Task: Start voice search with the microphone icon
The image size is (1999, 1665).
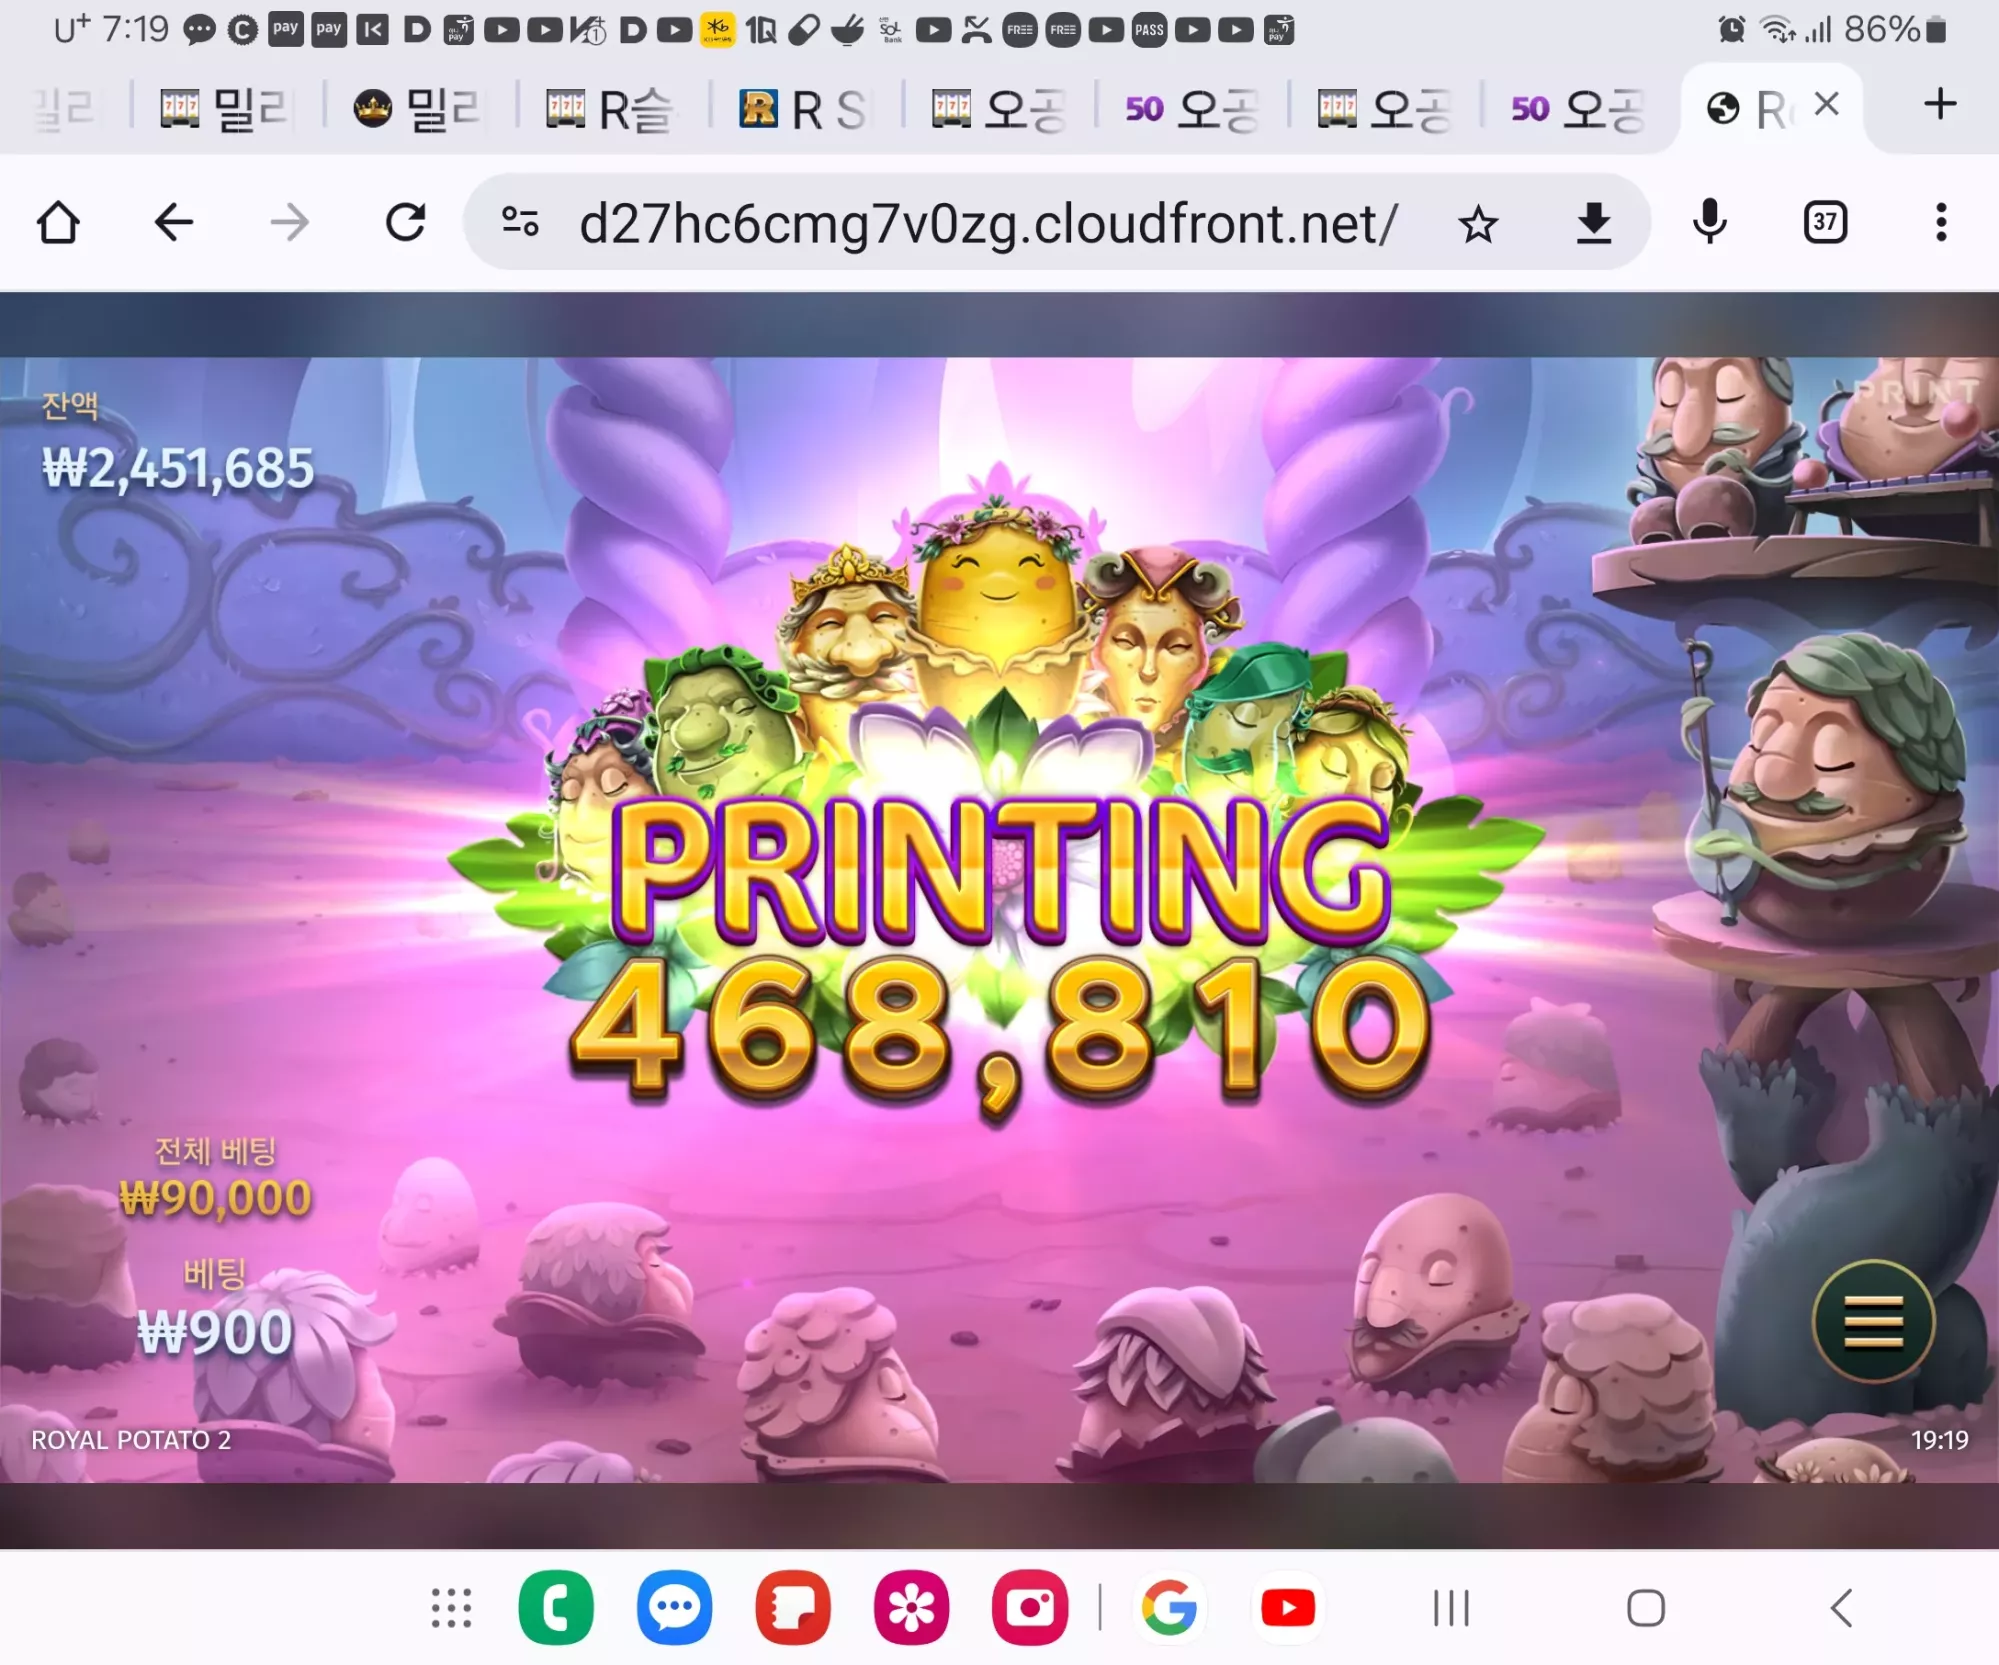Action: [1710, 222]
